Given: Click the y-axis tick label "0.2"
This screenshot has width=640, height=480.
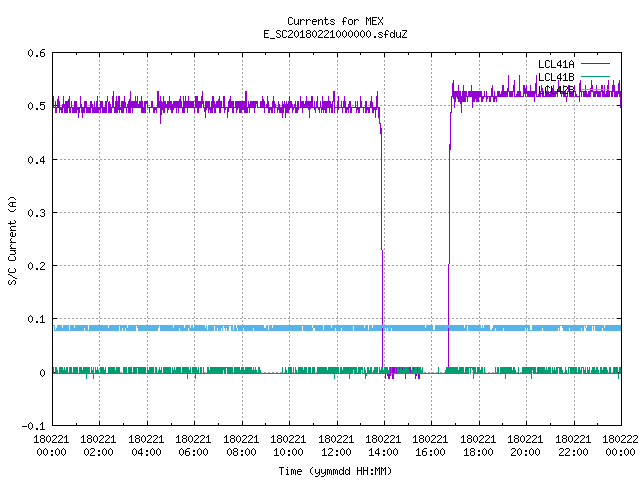Looking at the screenshot, I should (36, 266).
